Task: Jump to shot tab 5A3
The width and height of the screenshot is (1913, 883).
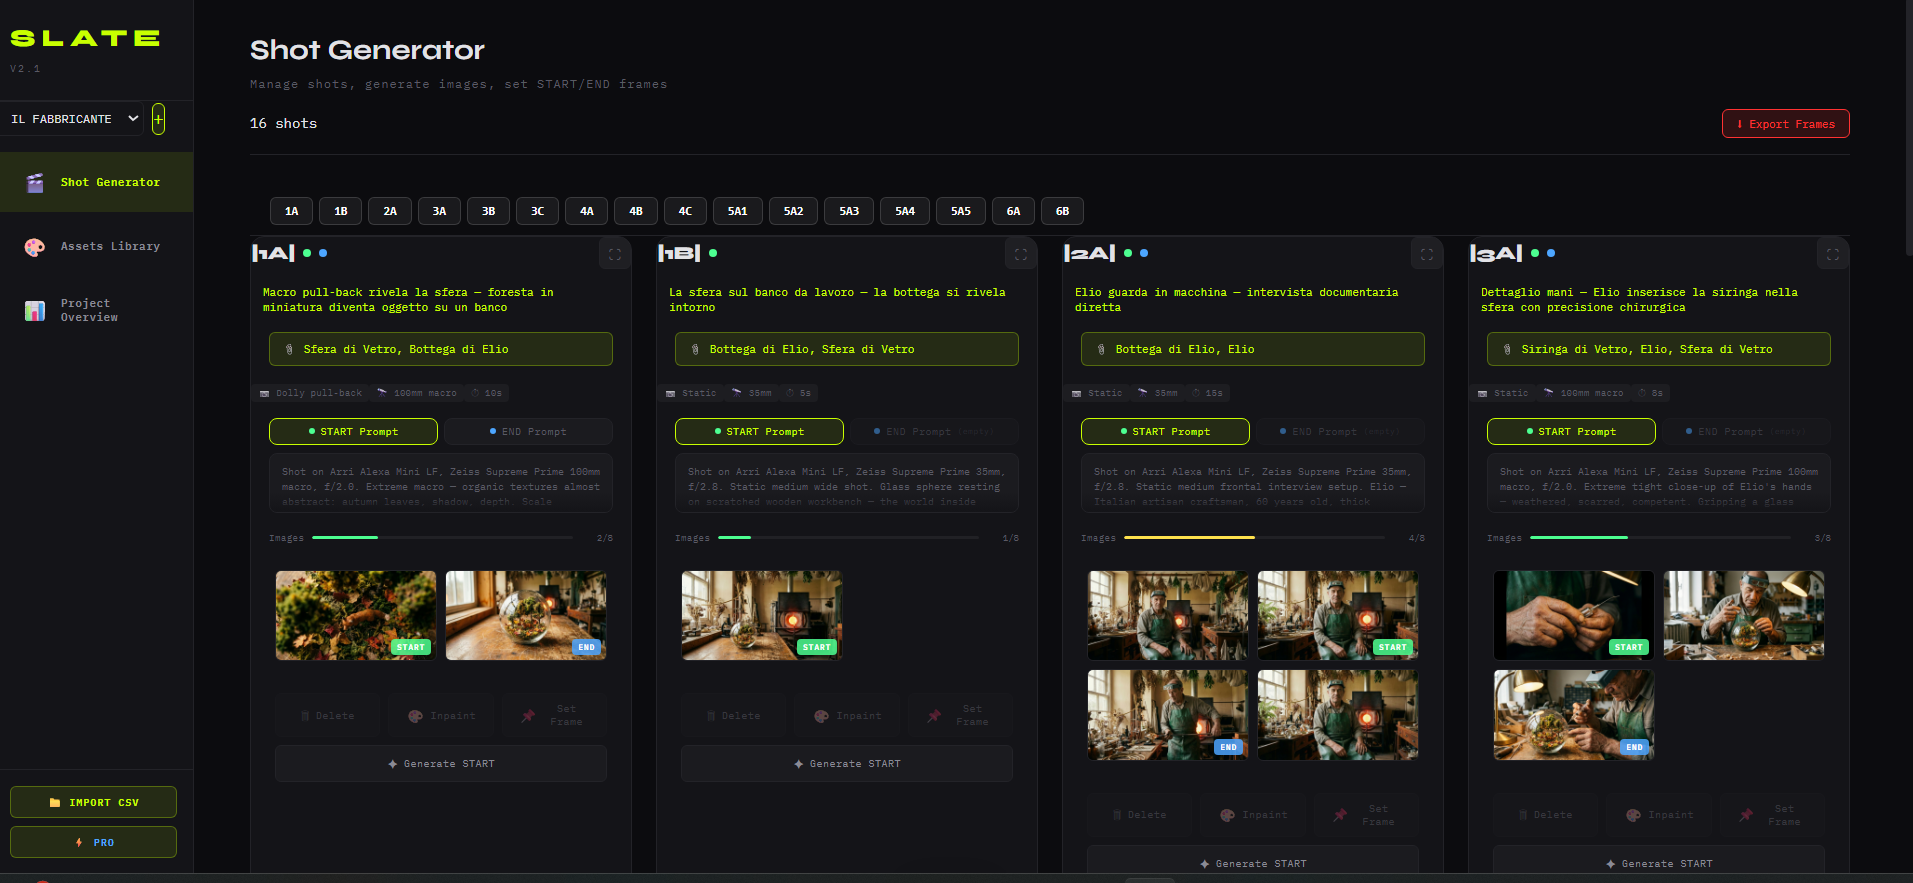Action: click(849, 211)
